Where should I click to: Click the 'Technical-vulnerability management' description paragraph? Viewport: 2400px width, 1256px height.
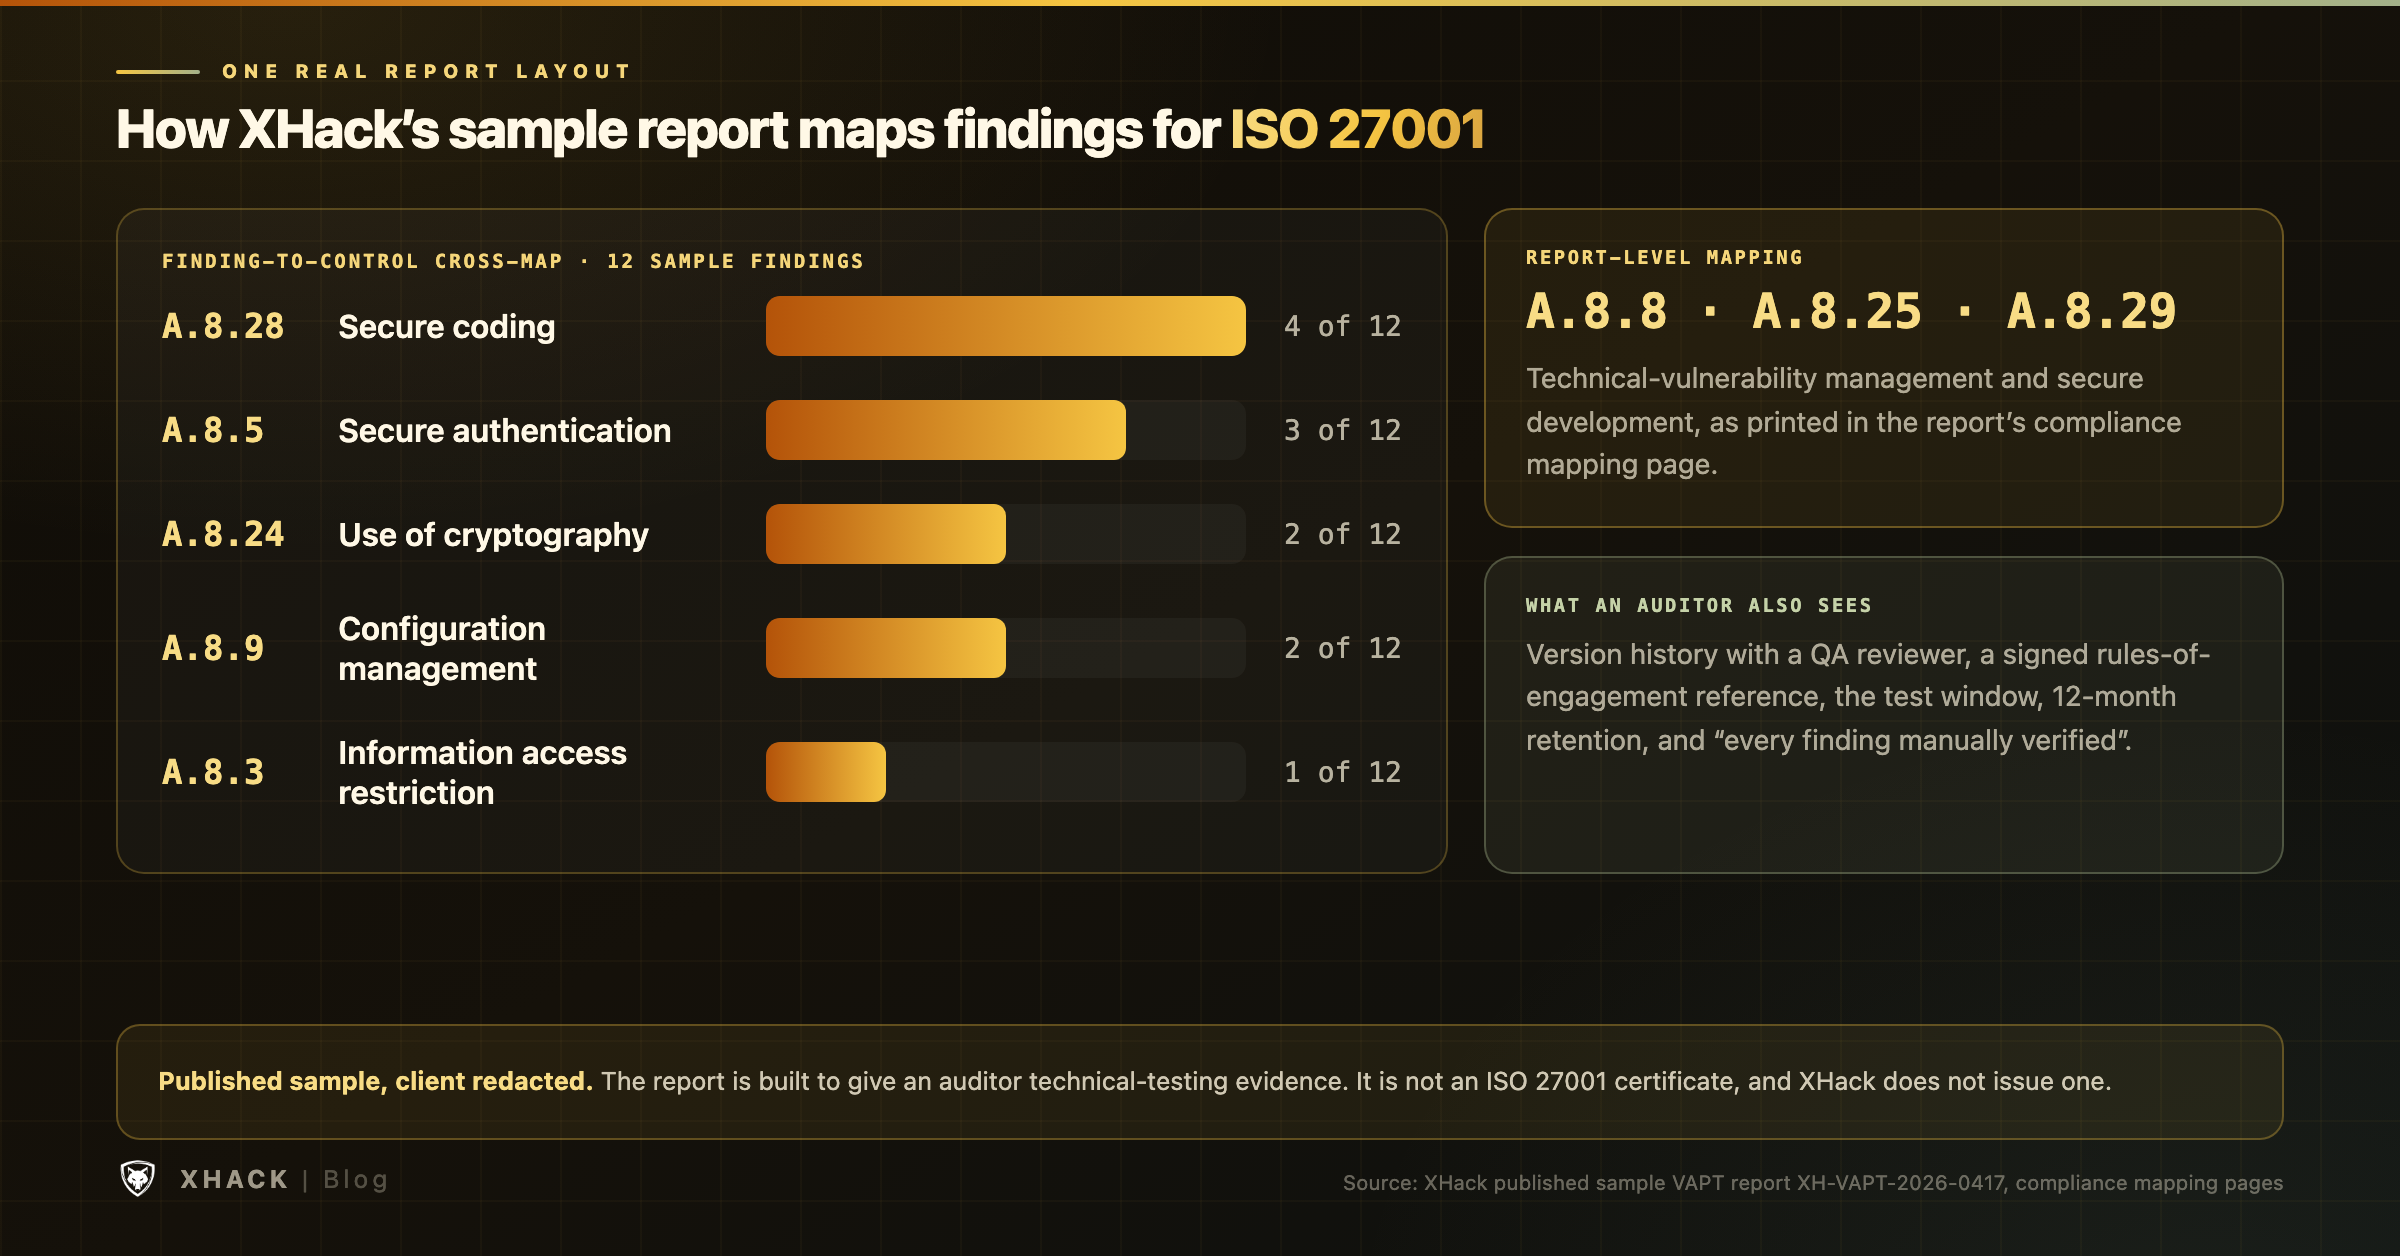pyautogui.click(x=1853, y=421)
